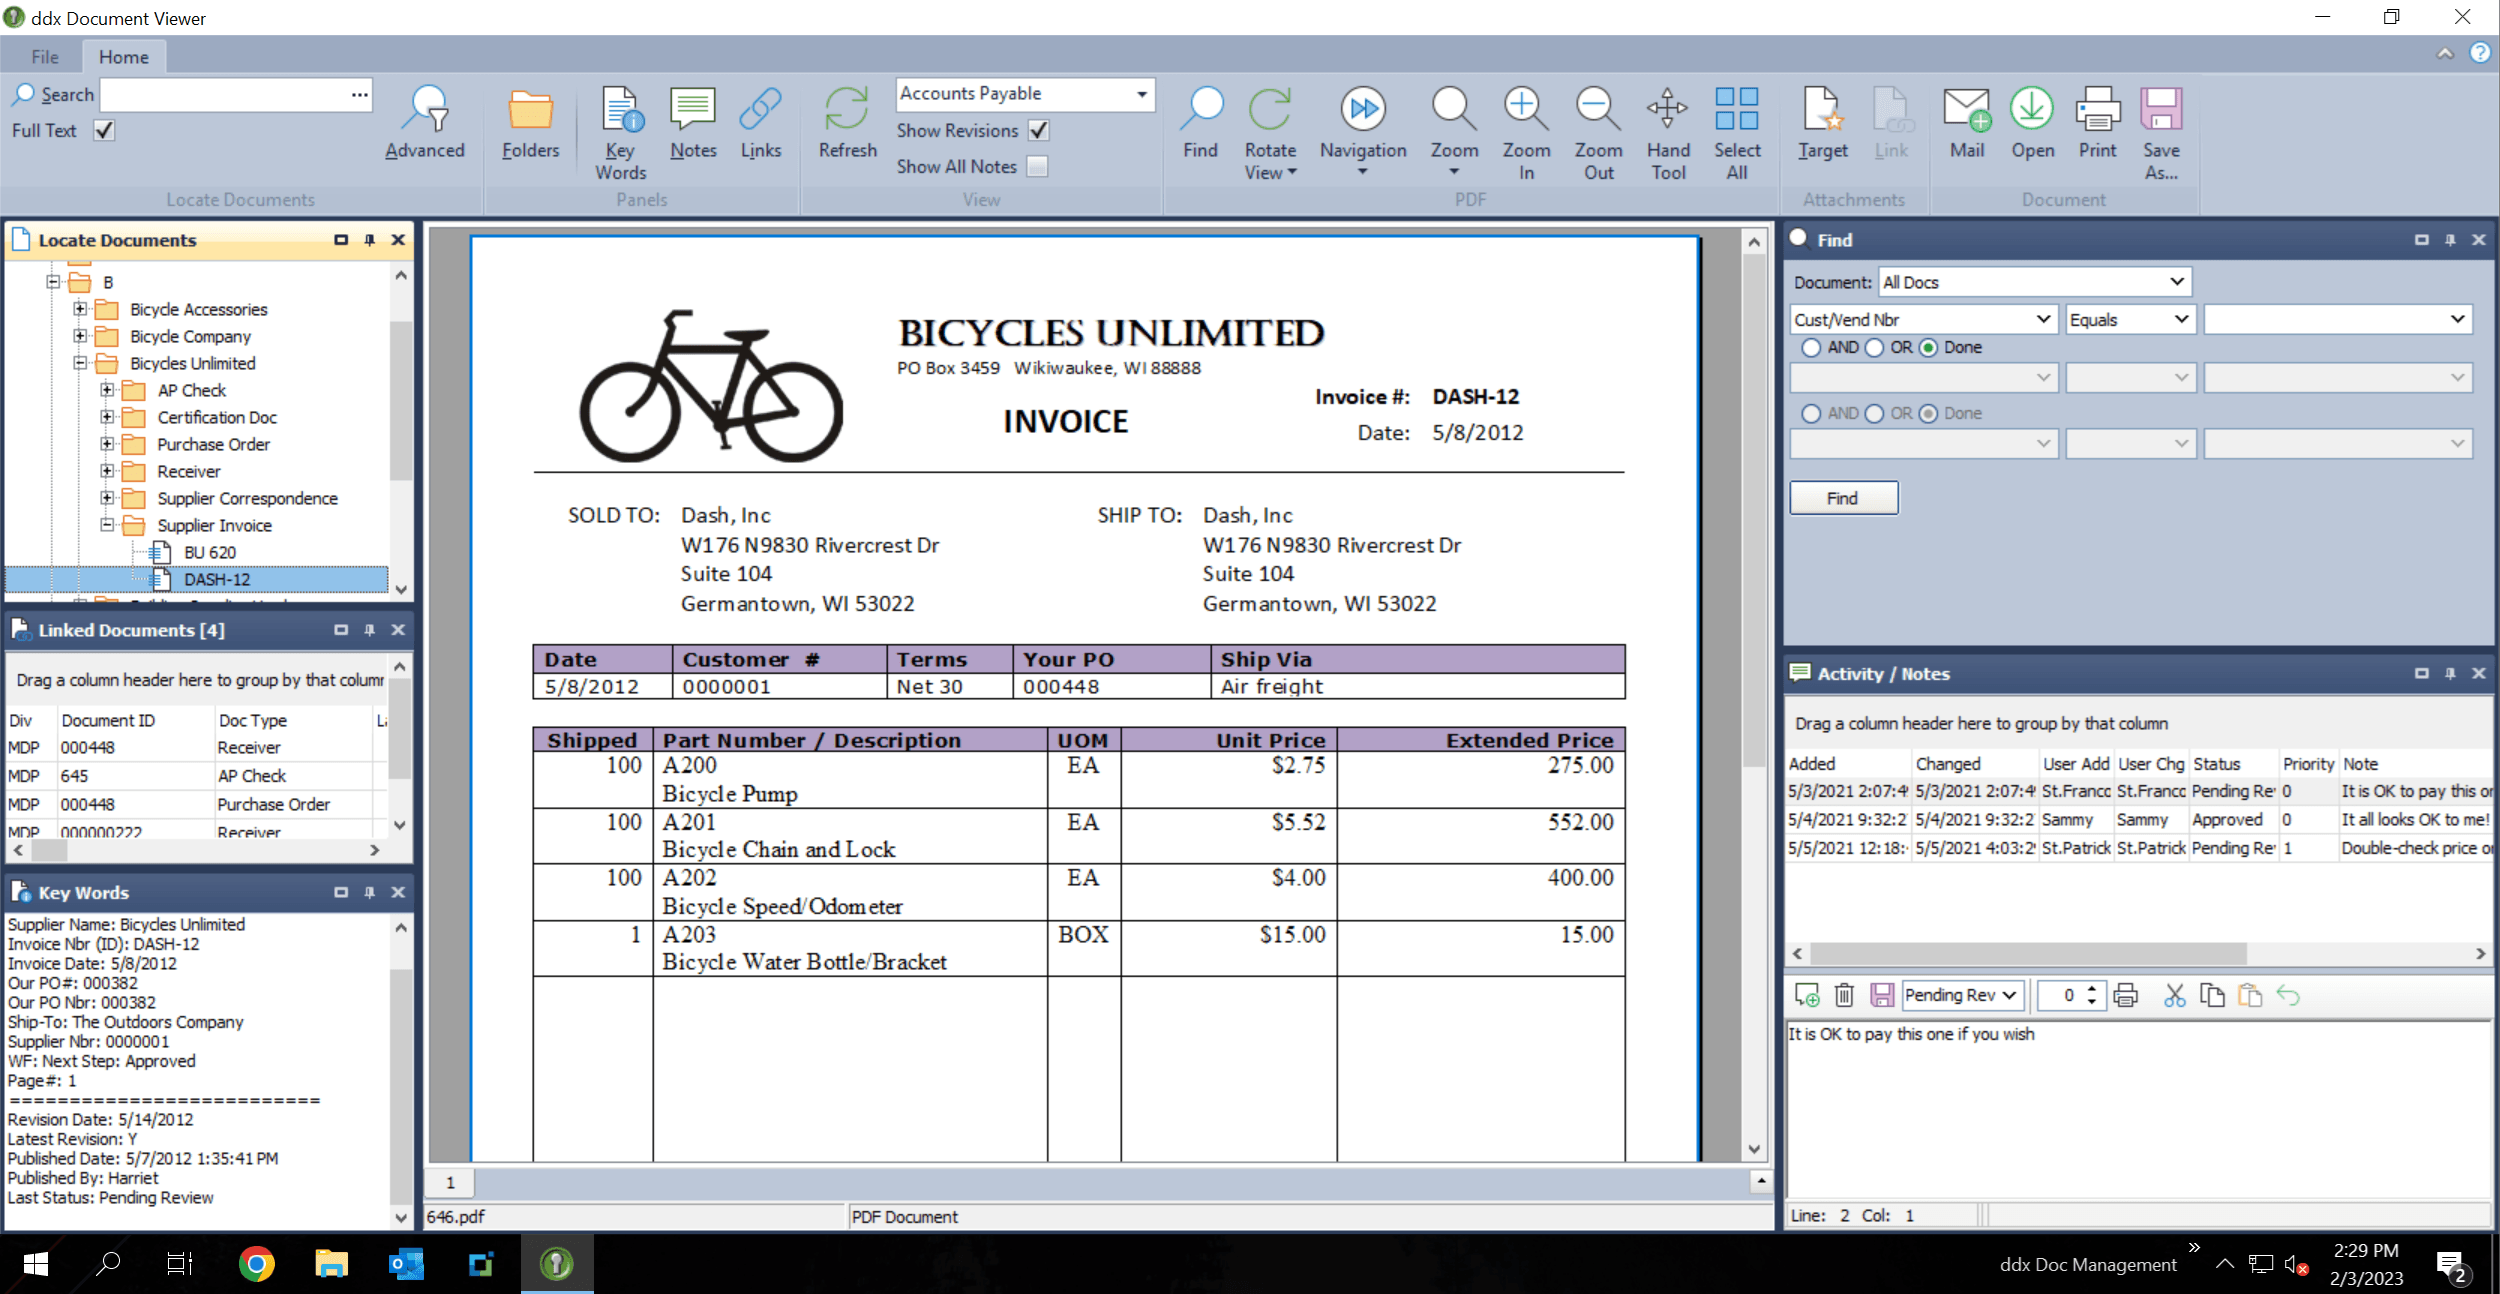Delete the selected note using trash icon
Image resolution: width=2500 pixels, height=1294 pixels.
[1844, 994]
